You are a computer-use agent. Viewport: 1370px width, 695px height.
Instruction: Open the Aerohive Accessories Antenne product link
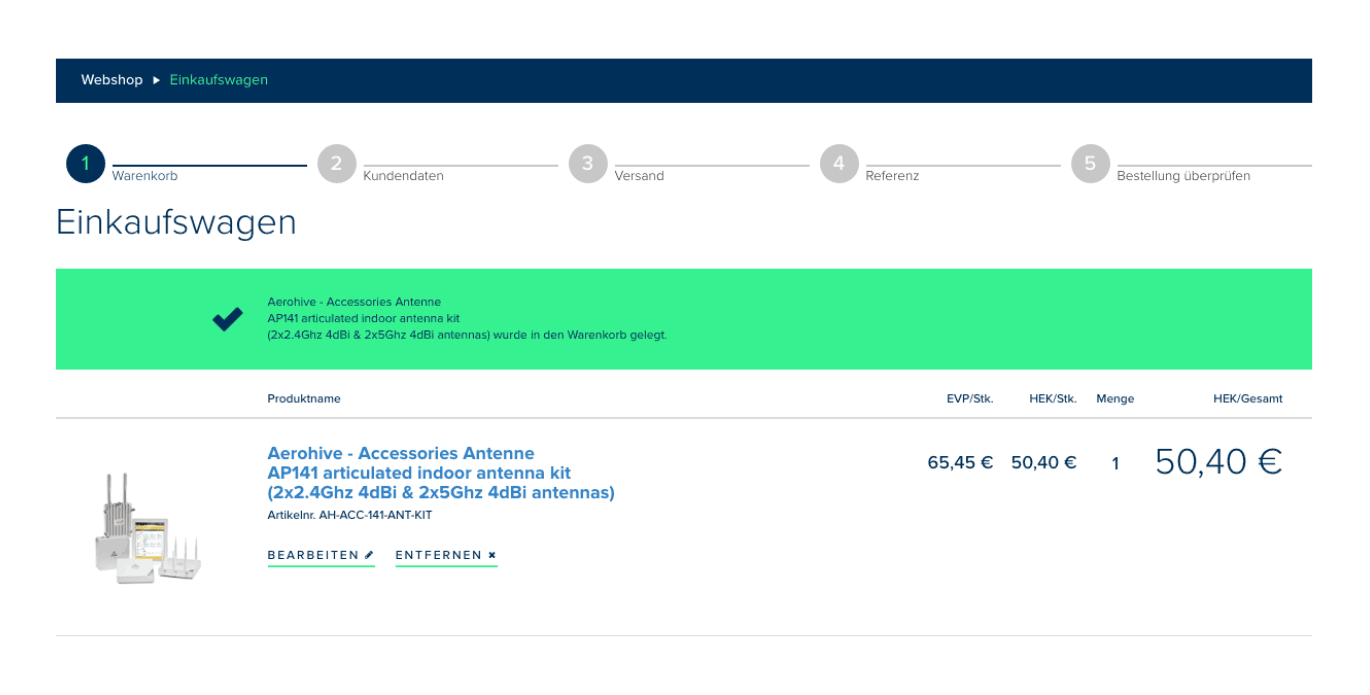point(441,473)
